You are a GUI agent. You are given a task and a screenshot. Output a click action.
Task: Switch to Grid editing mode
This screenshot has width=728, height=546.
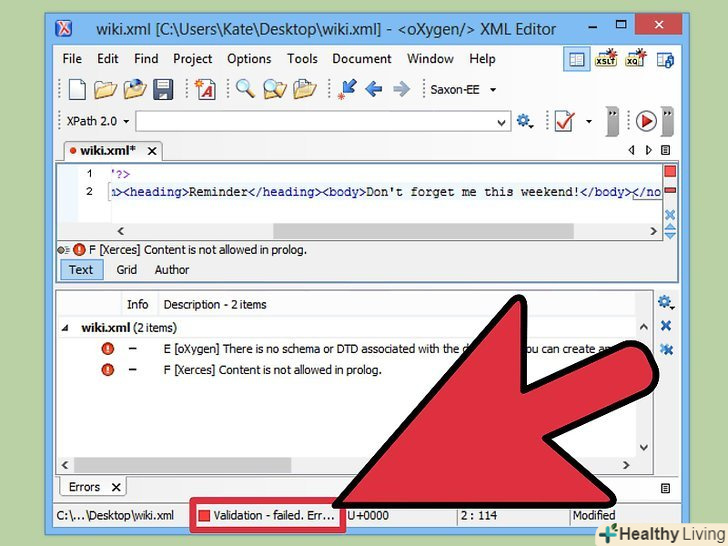pos(126,270)
